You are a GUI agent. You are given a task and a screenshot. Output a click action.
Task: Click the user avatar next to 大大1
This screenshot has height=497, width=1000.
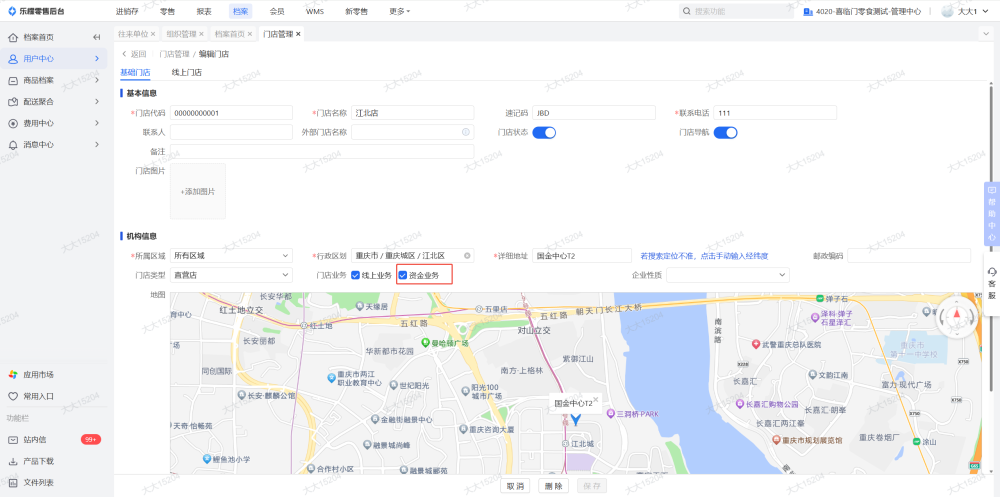(x=947, y=11)
